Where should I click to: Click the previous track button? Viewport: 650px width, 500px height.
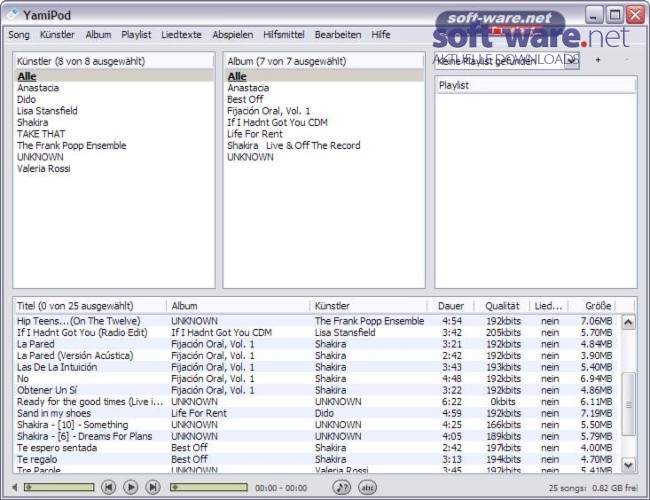(109, 487)
